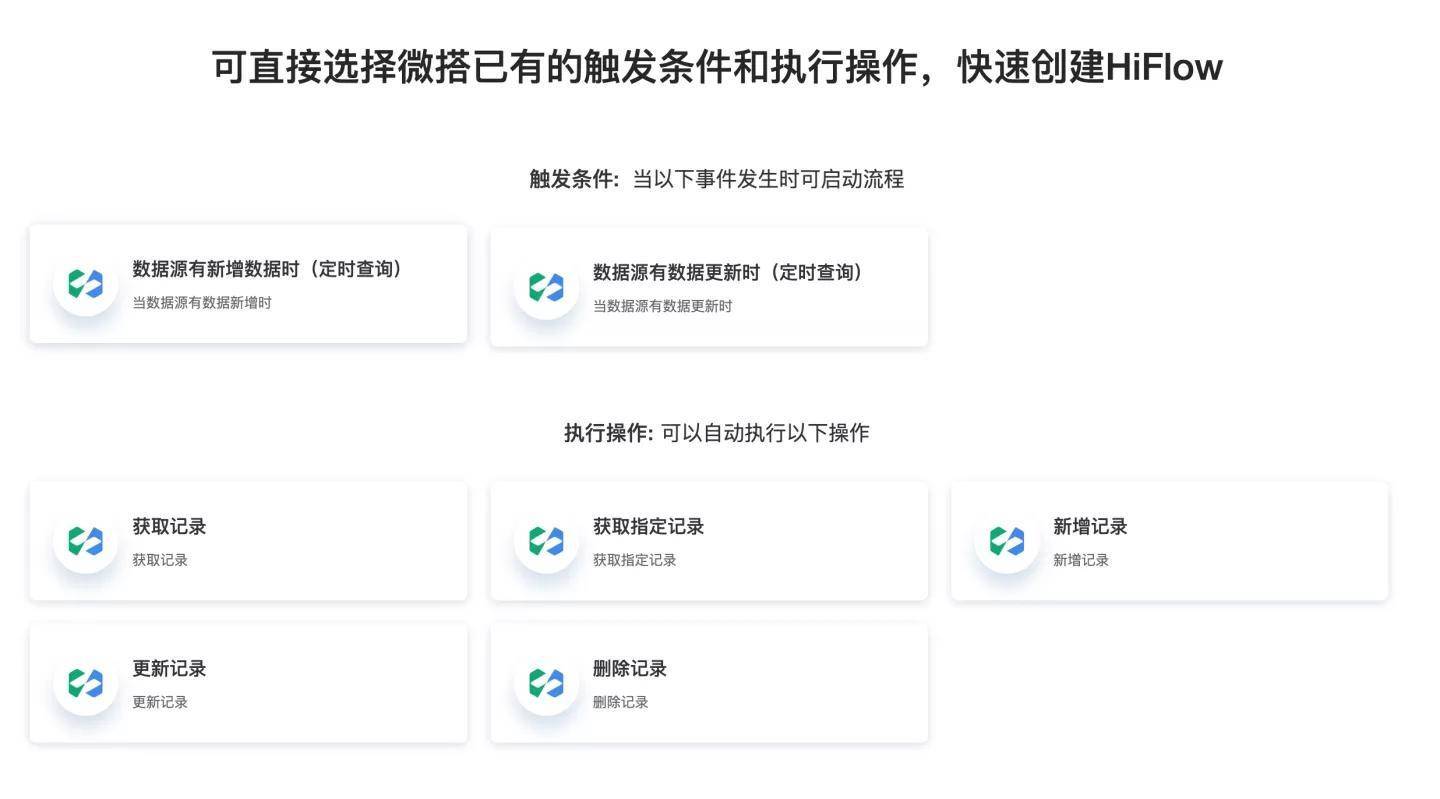
Task: Click the 执行操作 section heading
Action: click(608, 432)
